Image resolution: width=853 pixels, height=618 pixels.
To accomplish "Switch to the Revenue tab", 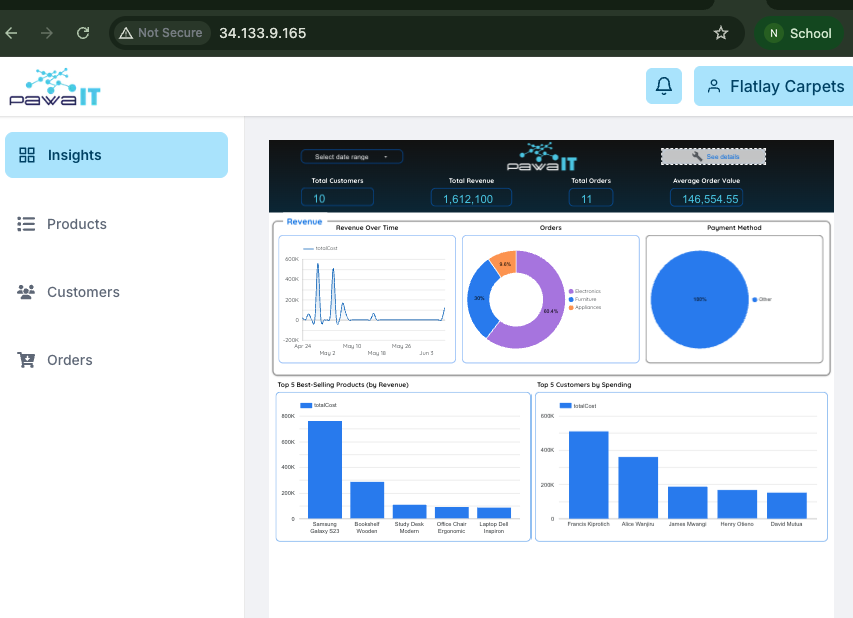I will pyautogui.click(x=303, y=221).
